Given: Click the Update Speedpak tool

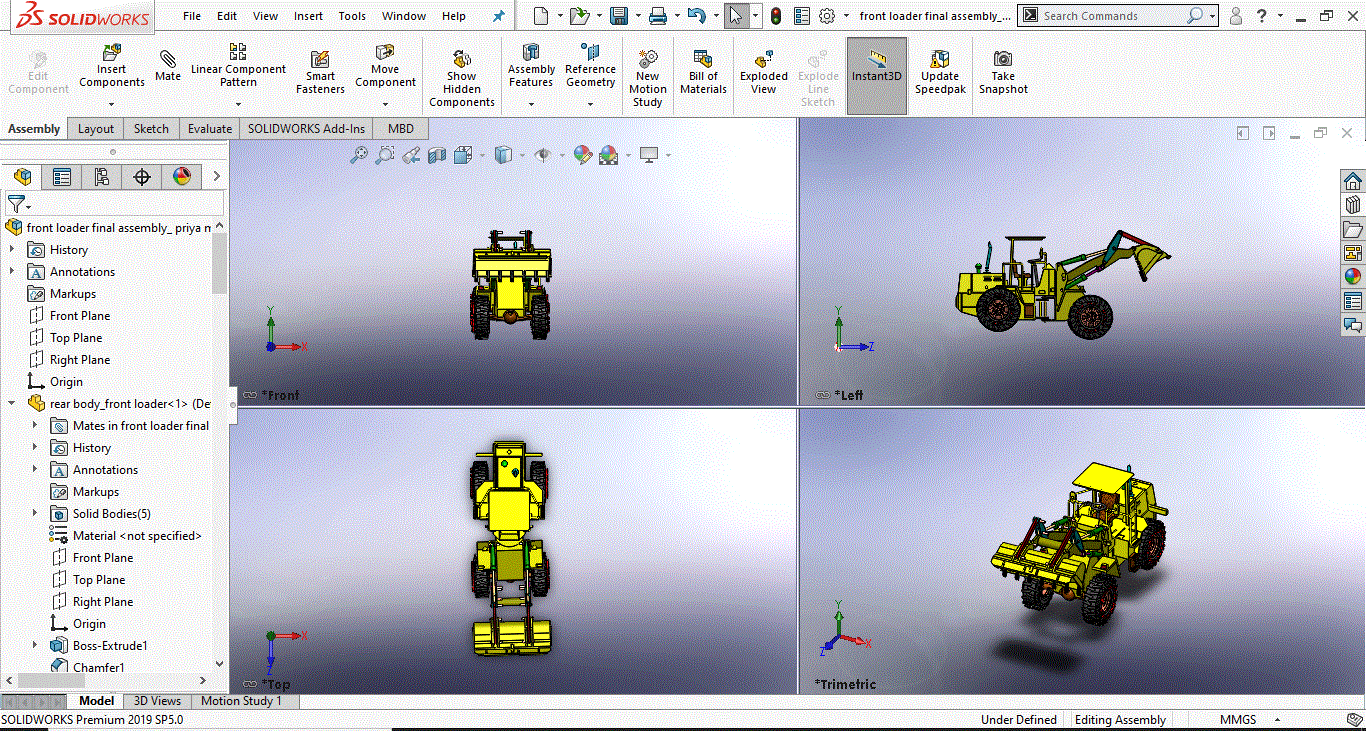Looking at the screenshot, I should [x=940, y=72].
